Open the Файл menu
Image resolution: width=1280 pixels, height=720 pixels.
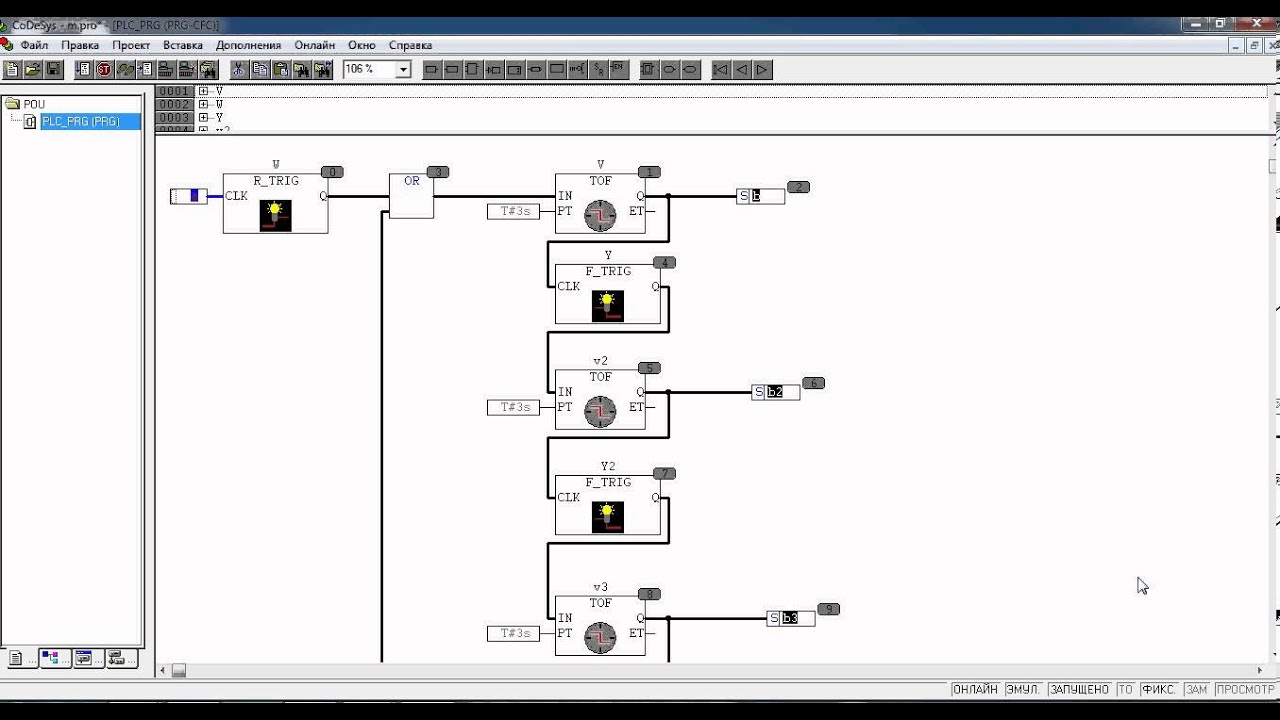[34, 45]
